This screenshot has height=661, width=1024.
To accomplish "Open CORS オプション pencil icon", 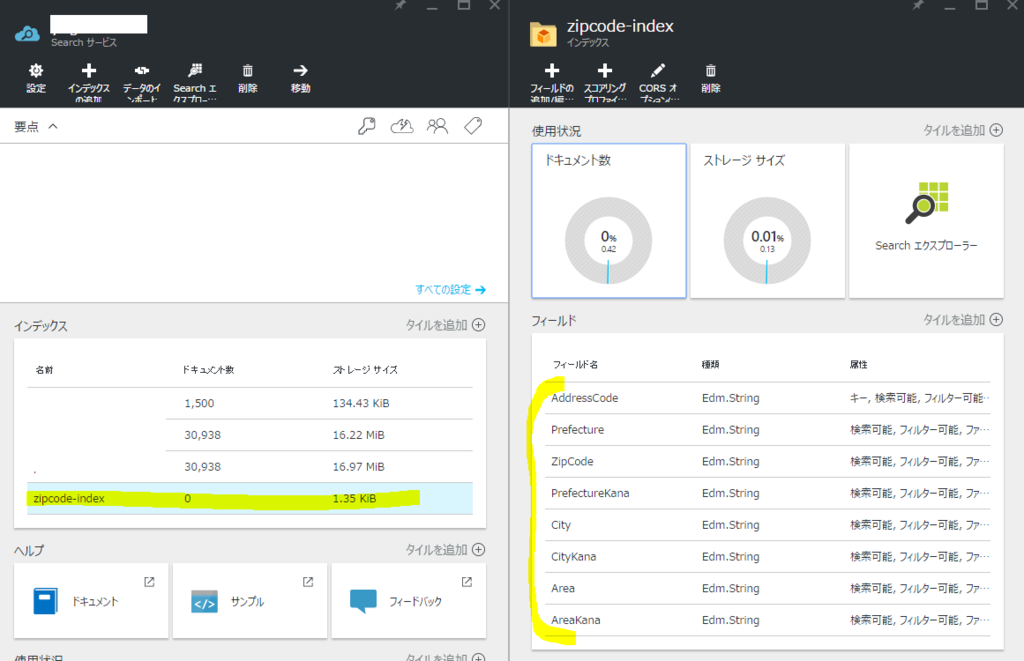I will (658, 71).
